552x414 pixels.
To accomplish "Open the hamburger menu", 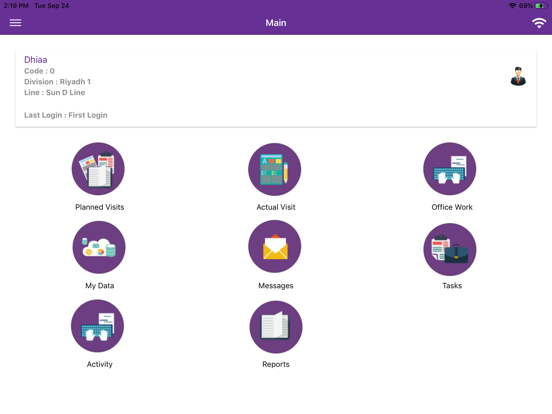I will click(x=15, y=23).
